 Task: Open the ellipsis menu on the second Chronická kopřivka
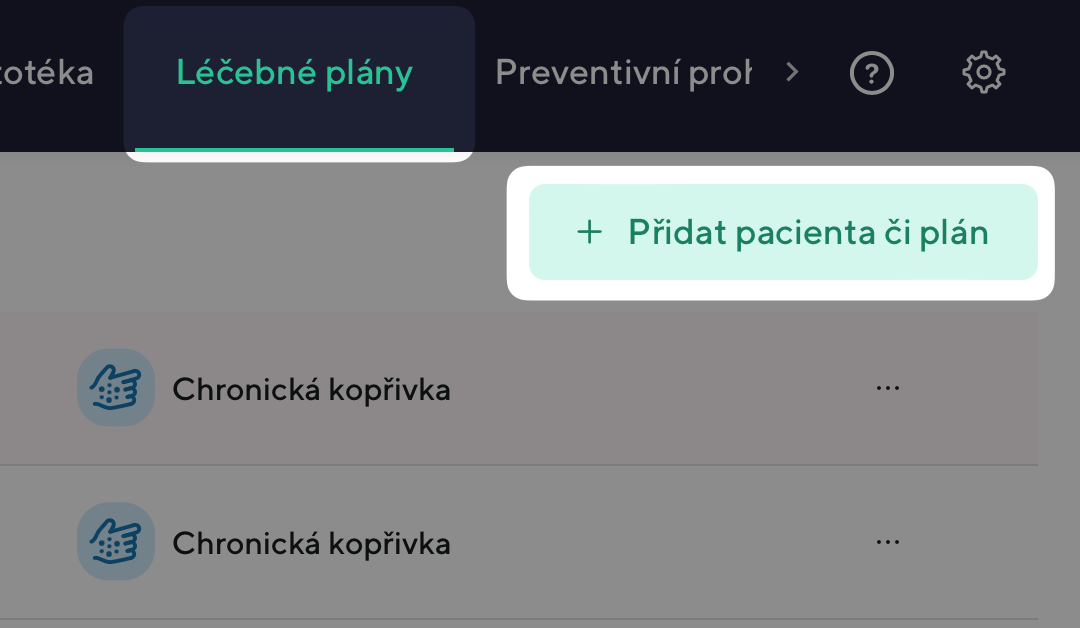point(888,541)
